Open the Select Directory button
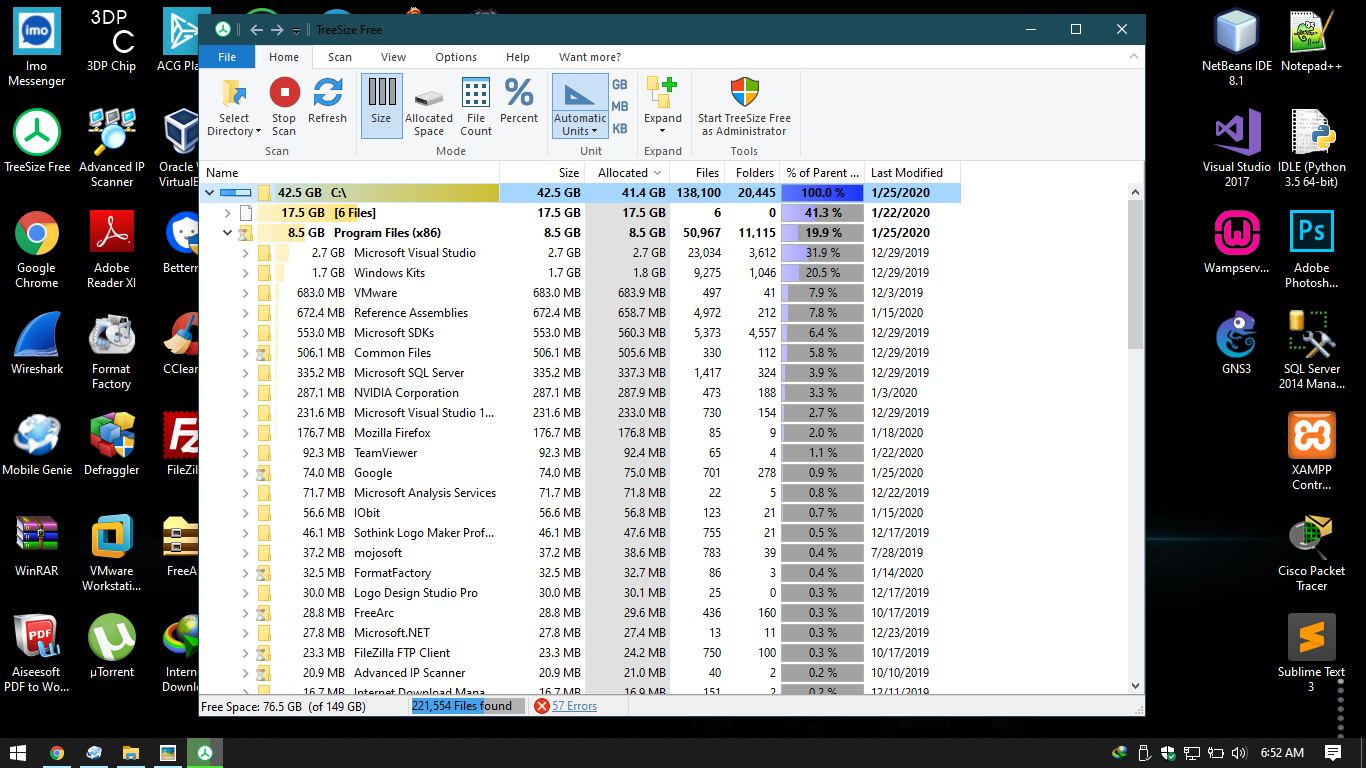Screen dimensions: 1366x768 click(234, 107)
